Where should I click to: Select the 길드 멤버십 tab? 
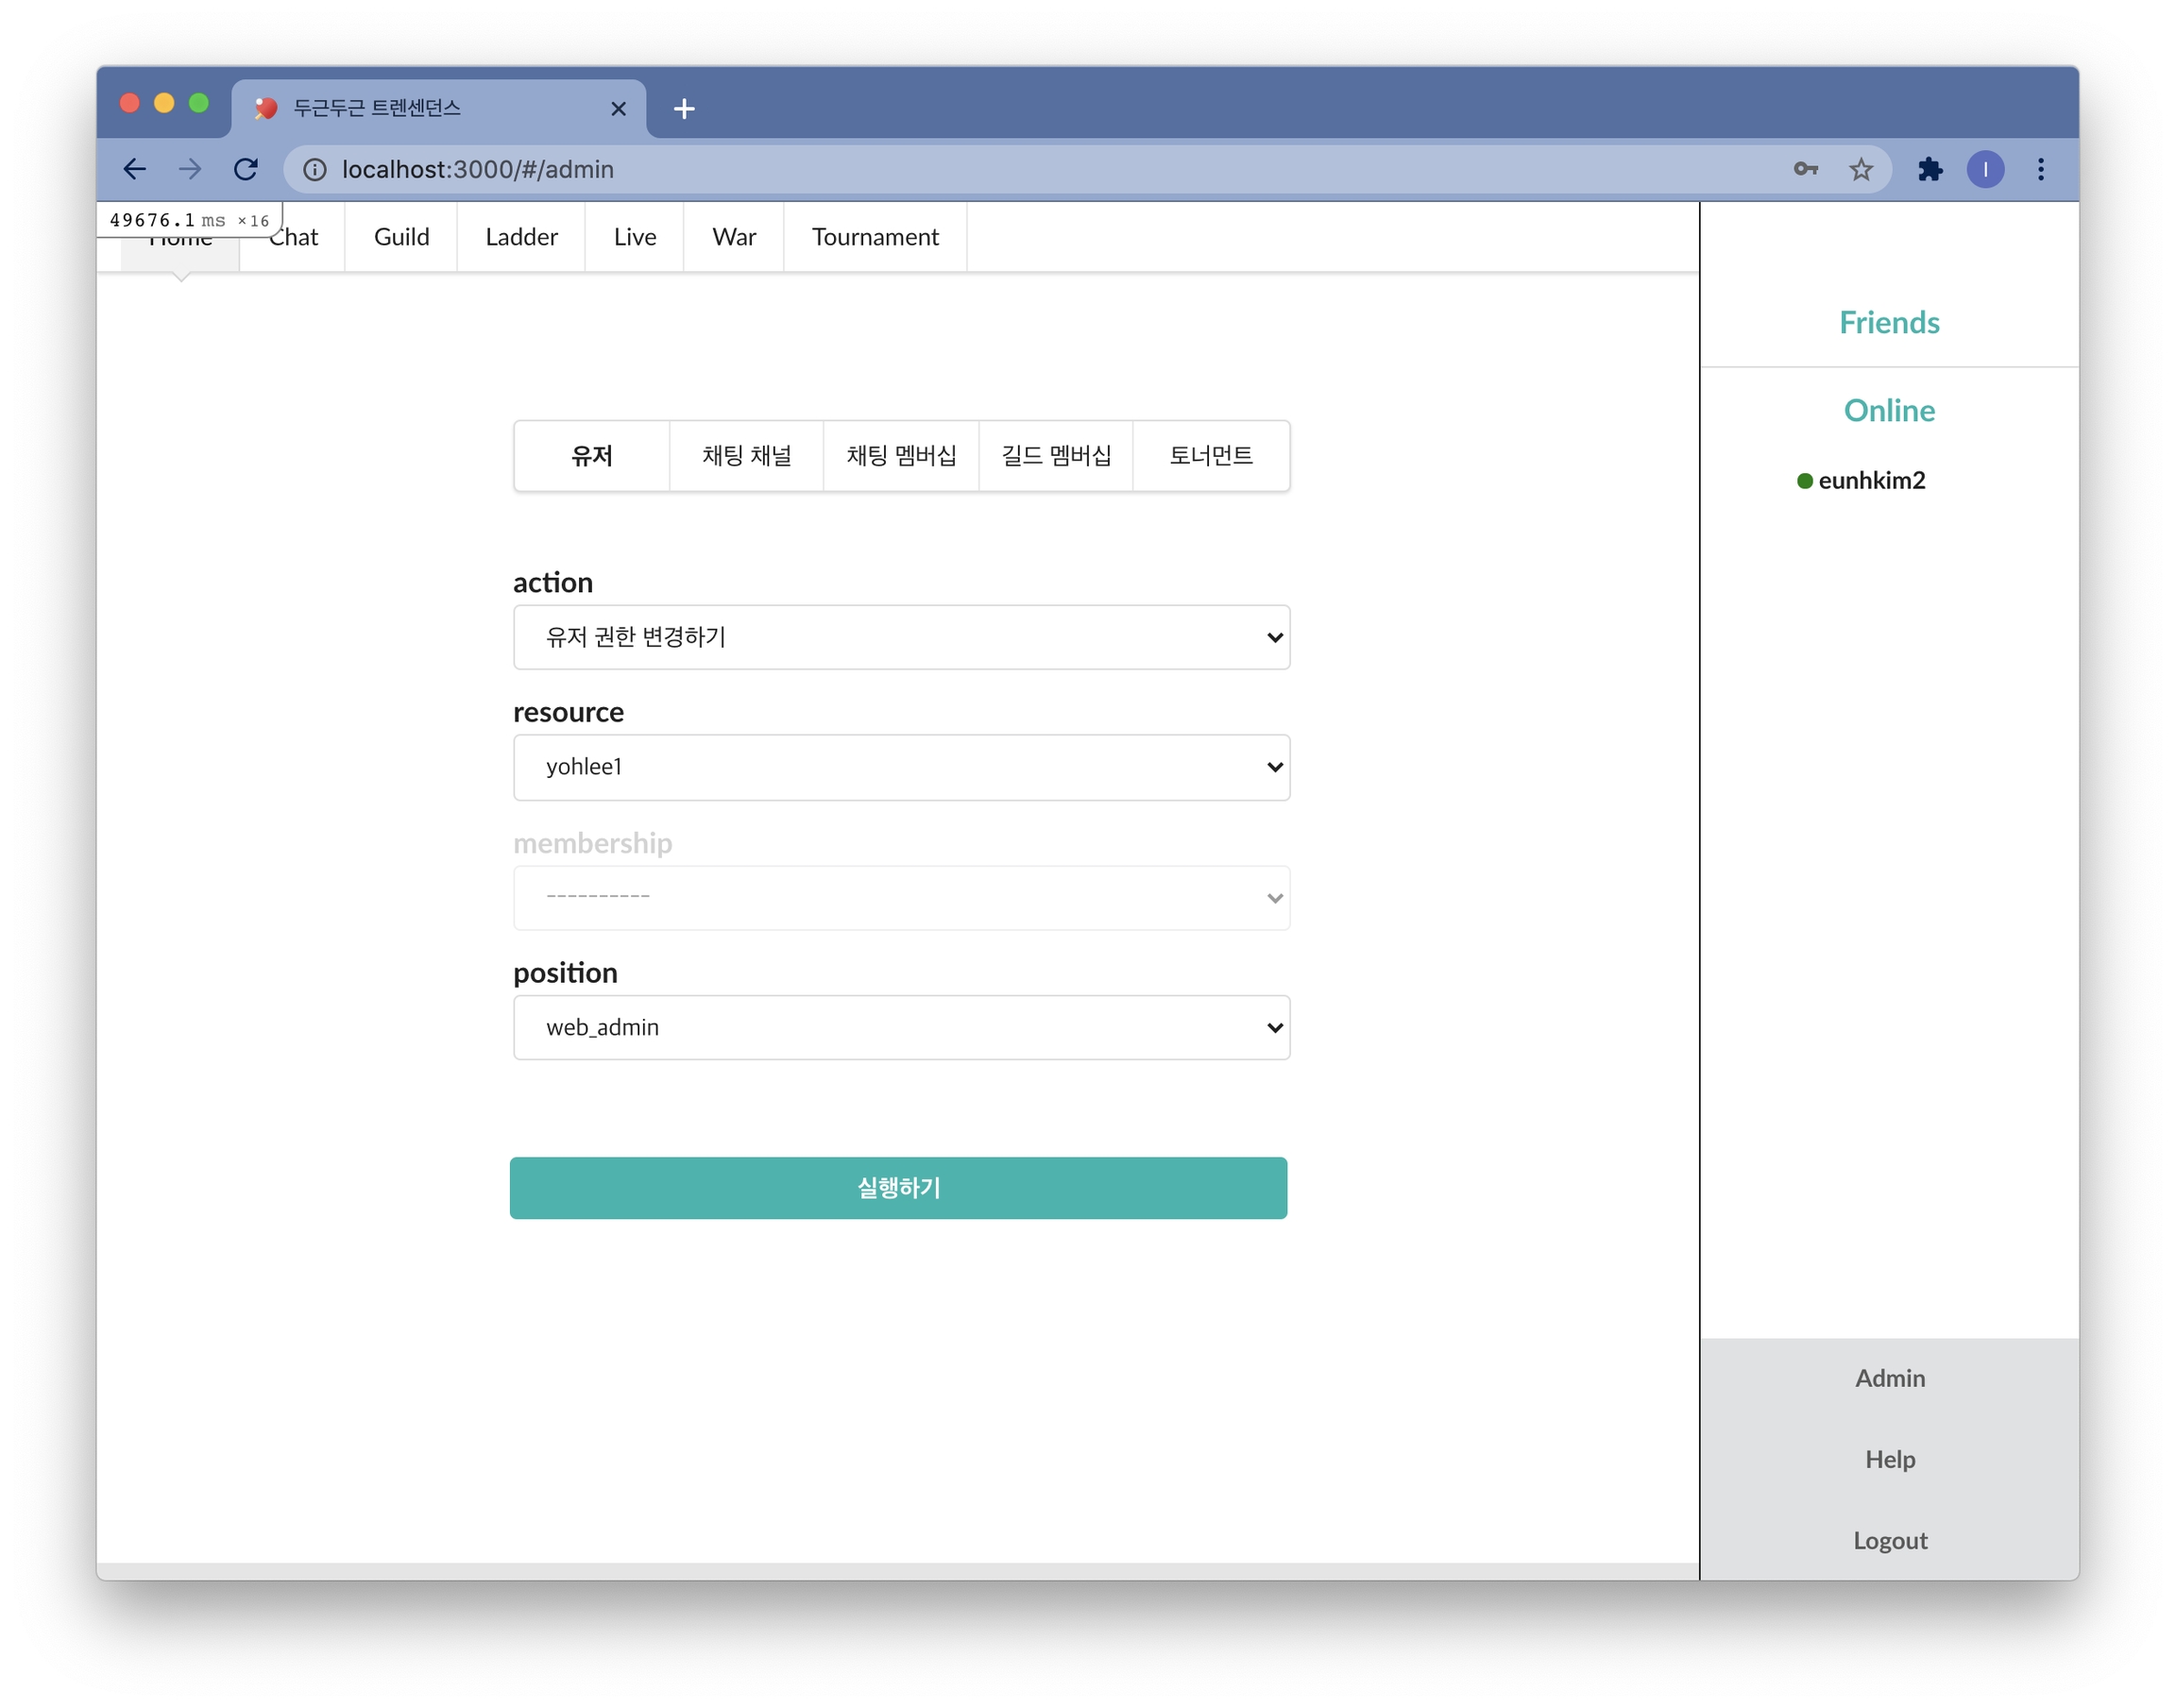pyautogui.click(x=1056, y=456)
